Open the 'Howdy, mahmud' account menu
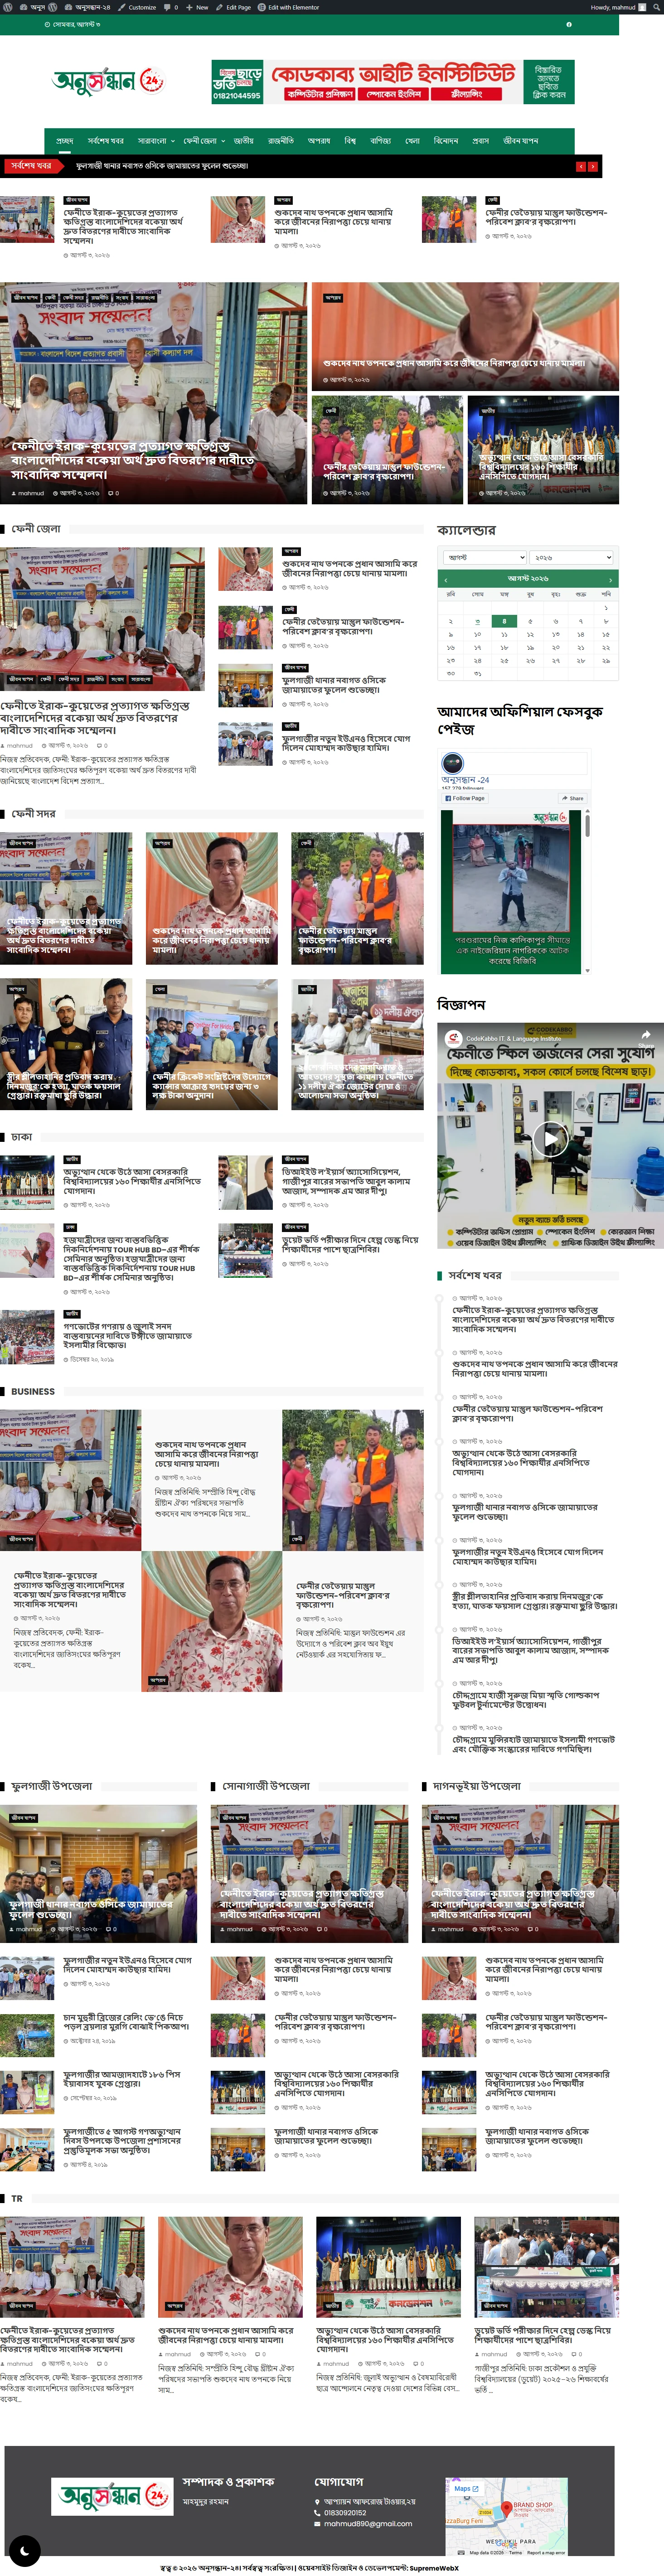Image resolution: width=664 pixels, height=2576 pixels. (618, 7)
